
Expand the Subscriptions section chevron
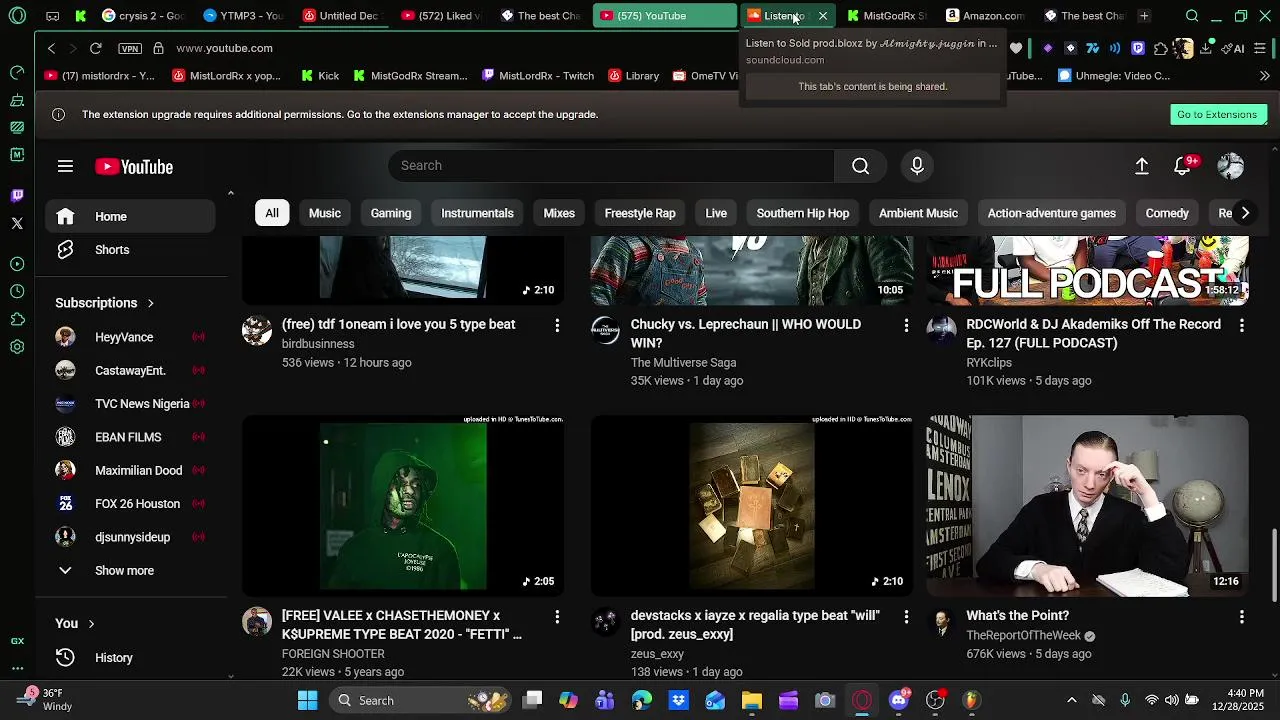[x=150, y=303]
